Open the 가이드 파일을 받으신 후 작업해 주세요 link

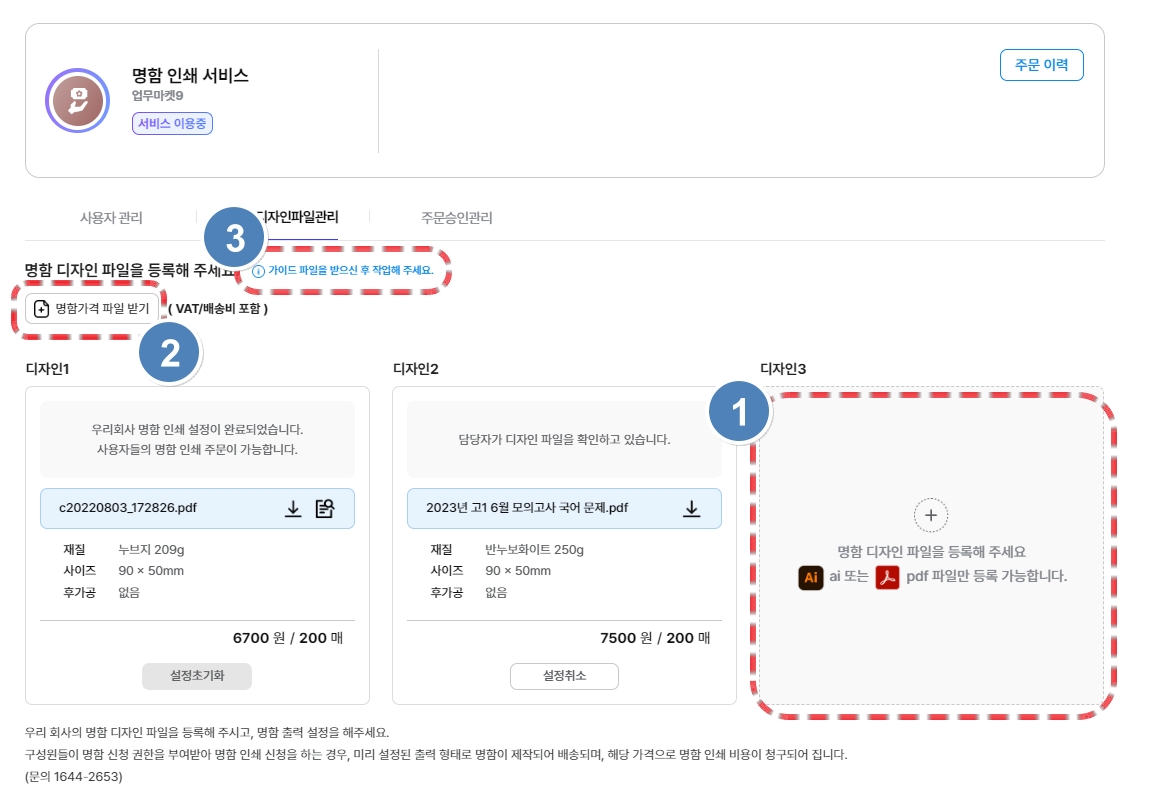point(350,271)
